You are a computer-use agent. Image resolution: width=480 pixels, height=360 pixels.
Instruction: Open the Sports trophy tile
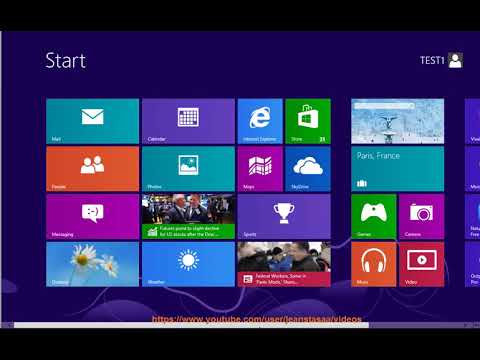tap(284, 216)
